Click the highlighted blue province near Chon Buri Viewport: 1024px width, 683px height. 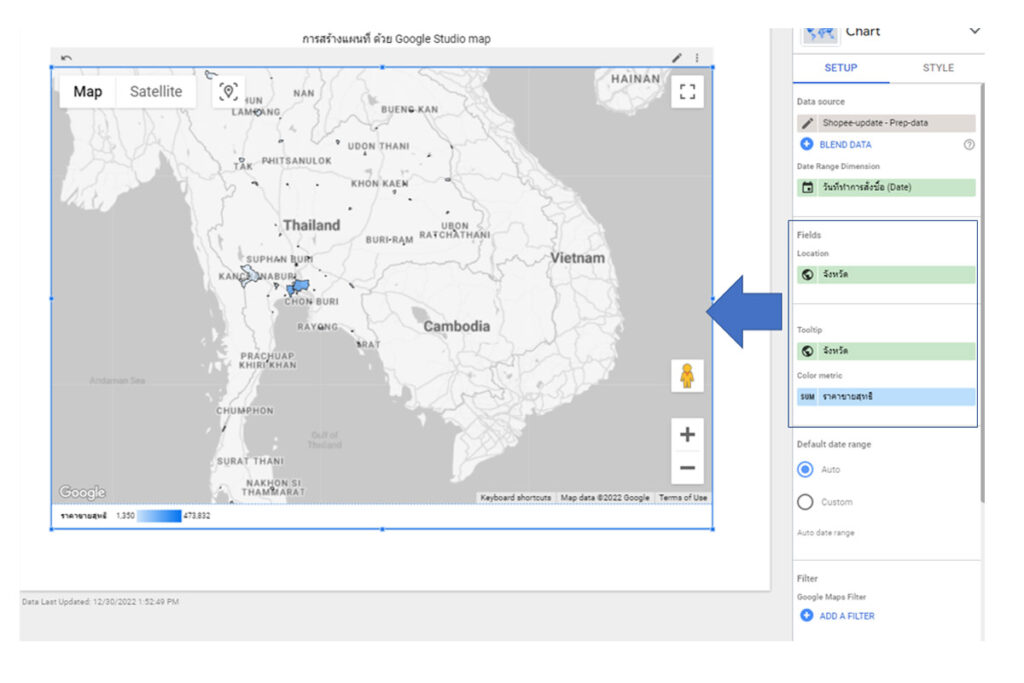click(x=300, y=285)
